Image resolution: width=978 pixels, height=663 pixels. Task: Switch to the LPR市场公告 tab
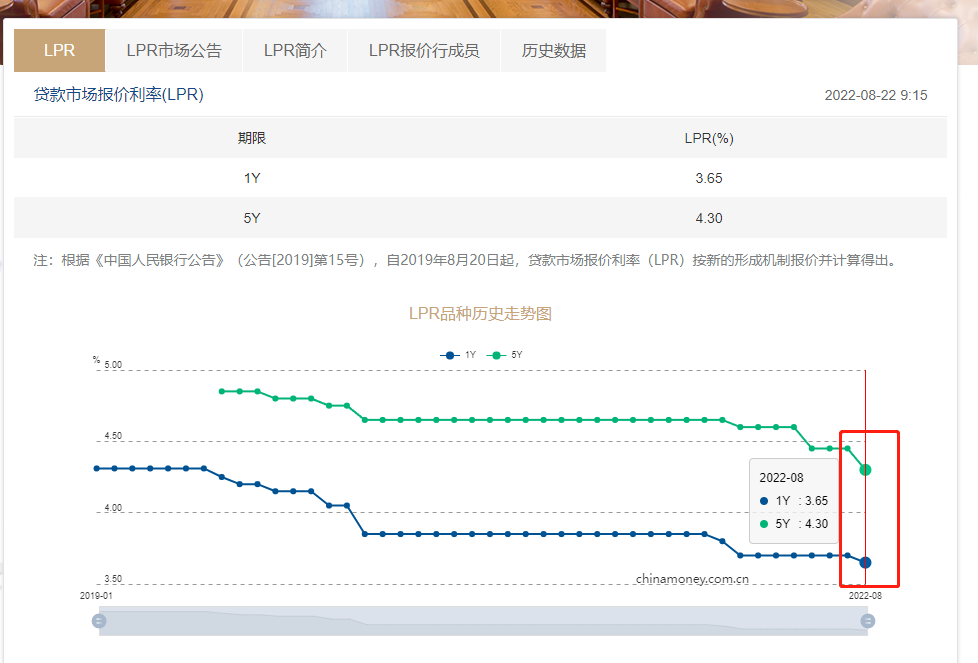point(173,50)
